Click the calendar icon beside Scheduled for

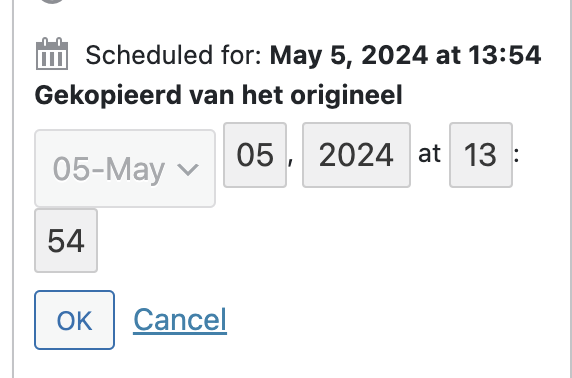tap(52, 54)
